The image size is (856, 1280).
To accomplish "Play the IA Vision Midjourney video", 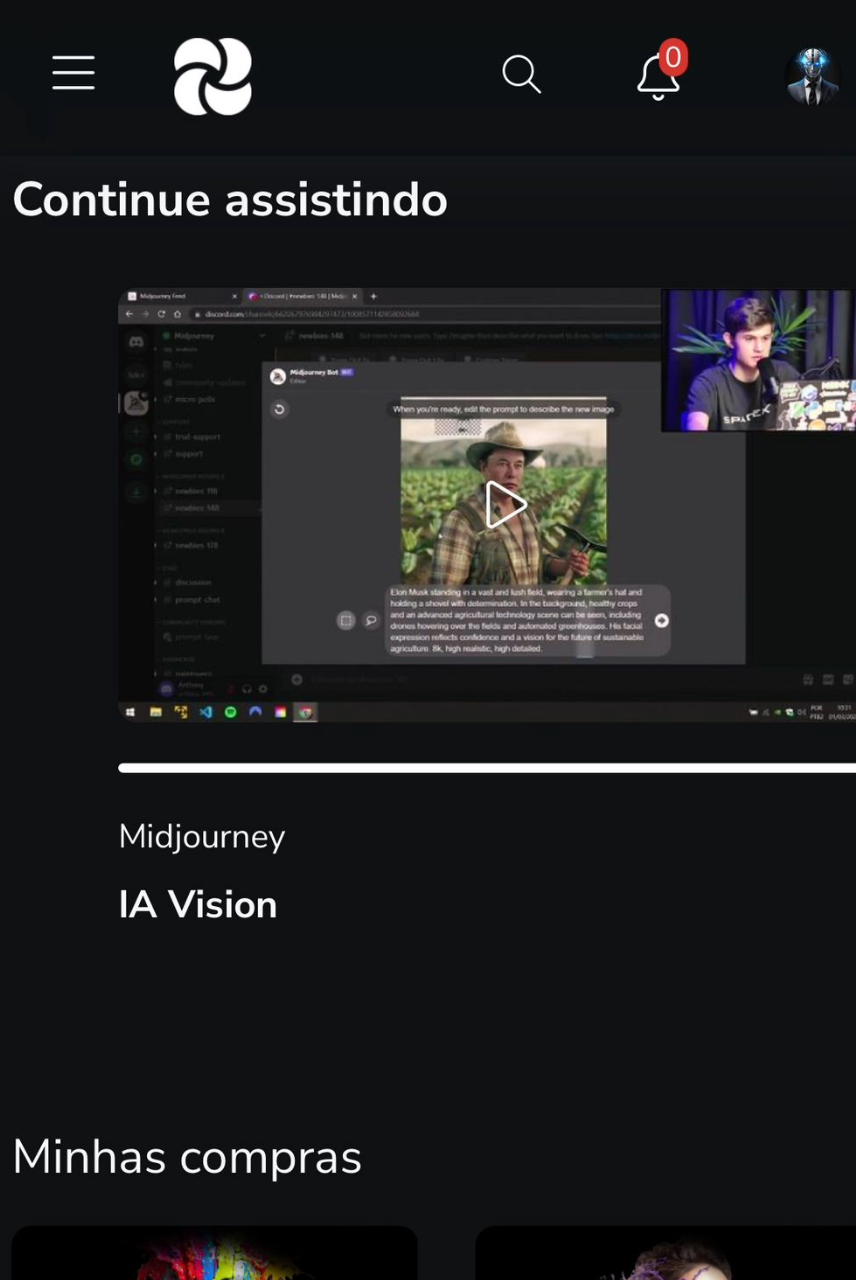I will pos(505,505).
